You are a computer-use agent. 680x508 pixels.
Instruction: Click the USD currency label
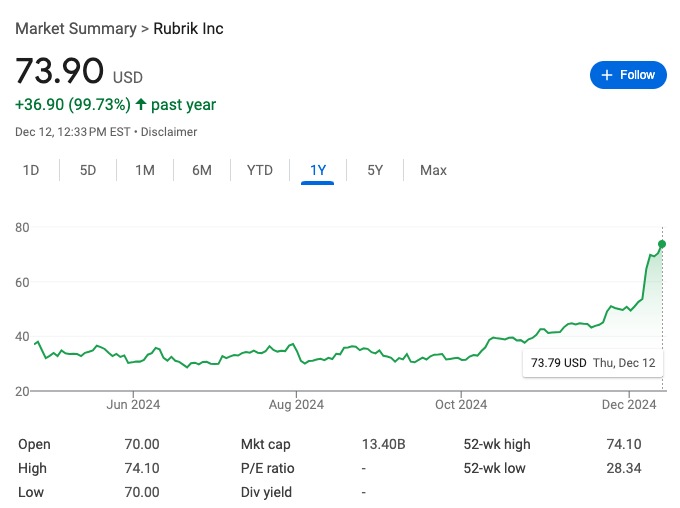(128, 78)
